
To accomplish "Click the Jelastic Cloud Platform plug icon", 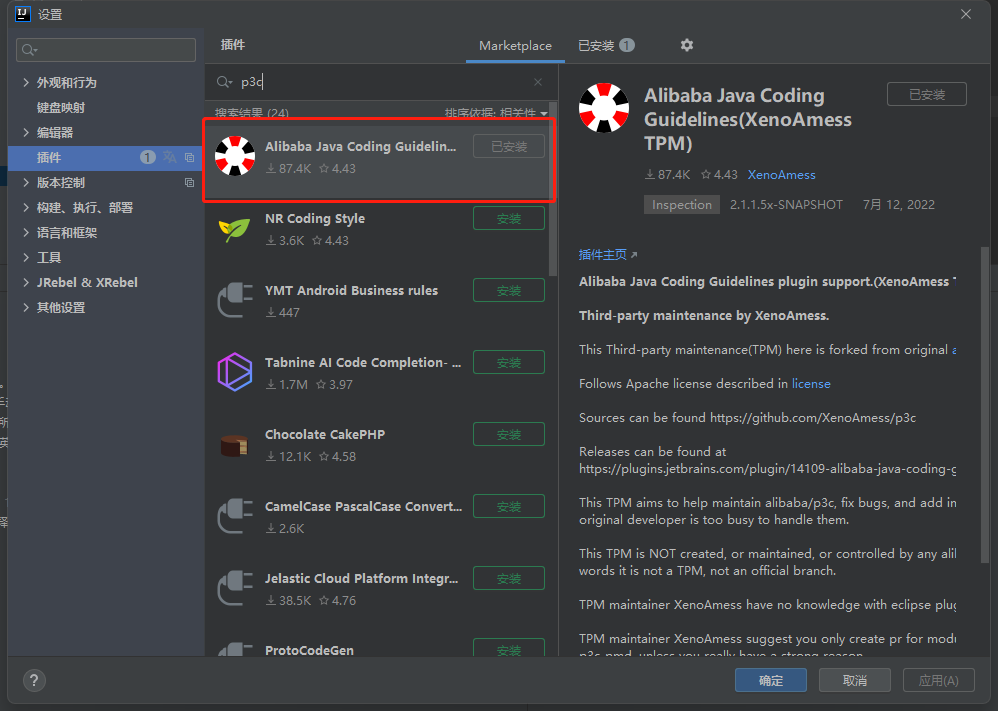I will tap(235, 588).
